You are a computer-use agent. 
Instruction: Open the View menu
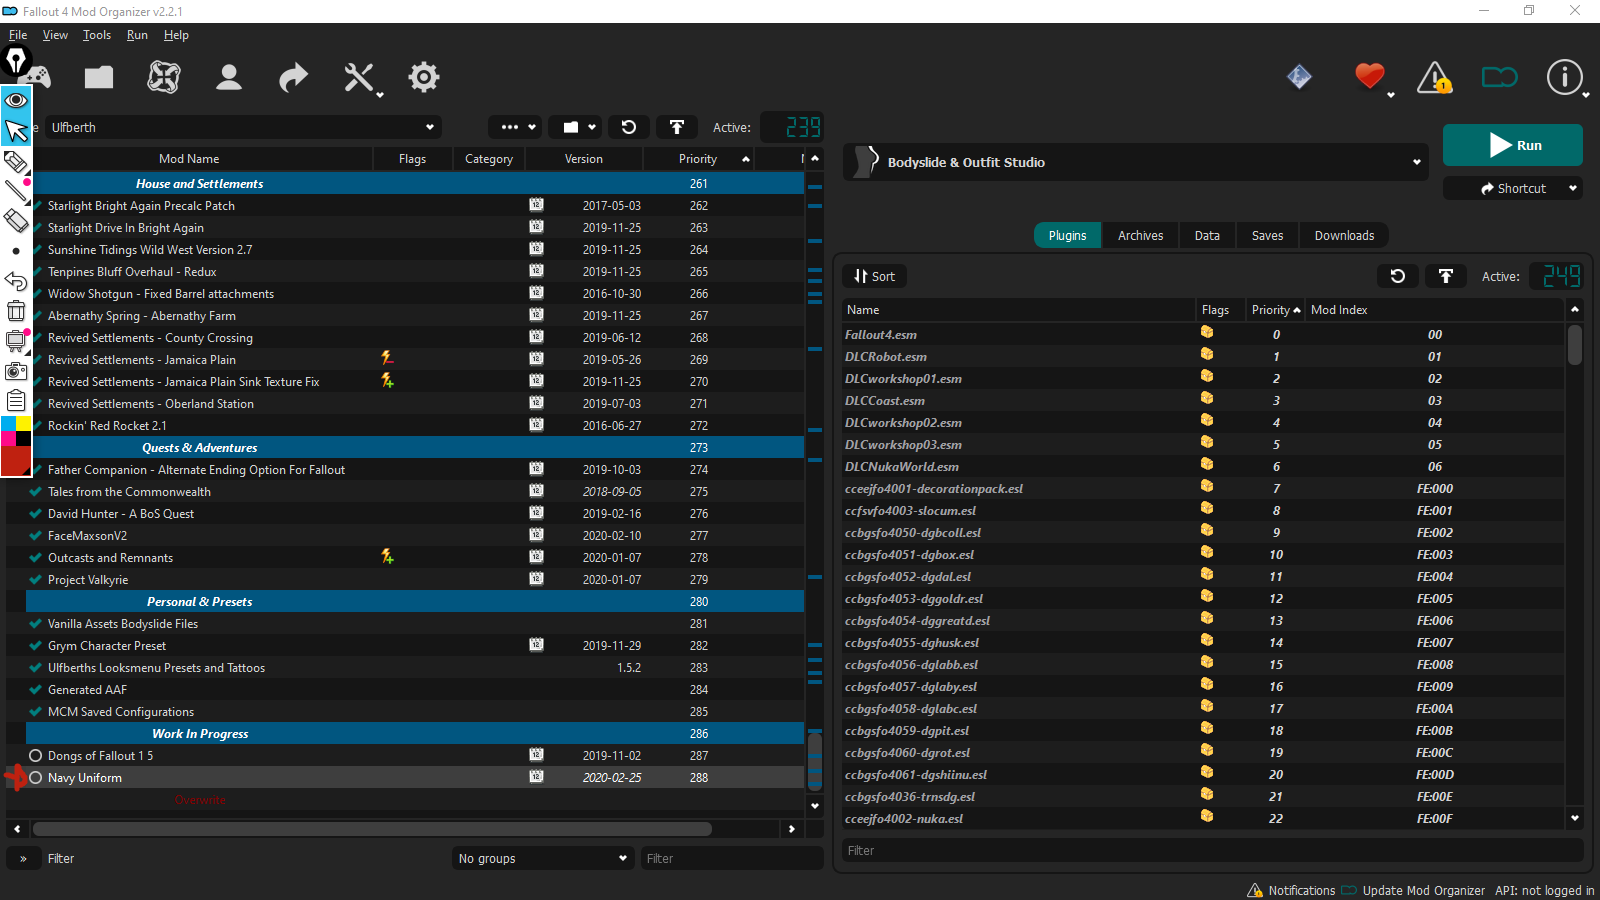[x=55, y=35]
